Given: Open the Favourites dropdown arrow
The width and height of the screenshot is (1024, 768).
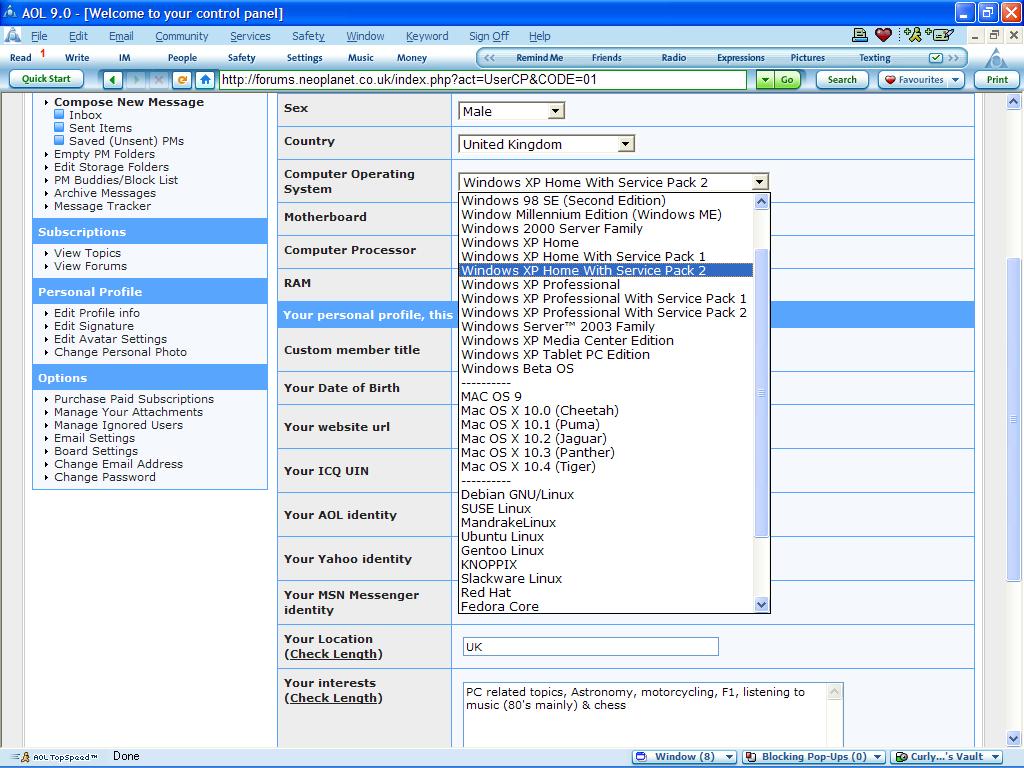Looking at the screenshot, I should coord(955,80).
